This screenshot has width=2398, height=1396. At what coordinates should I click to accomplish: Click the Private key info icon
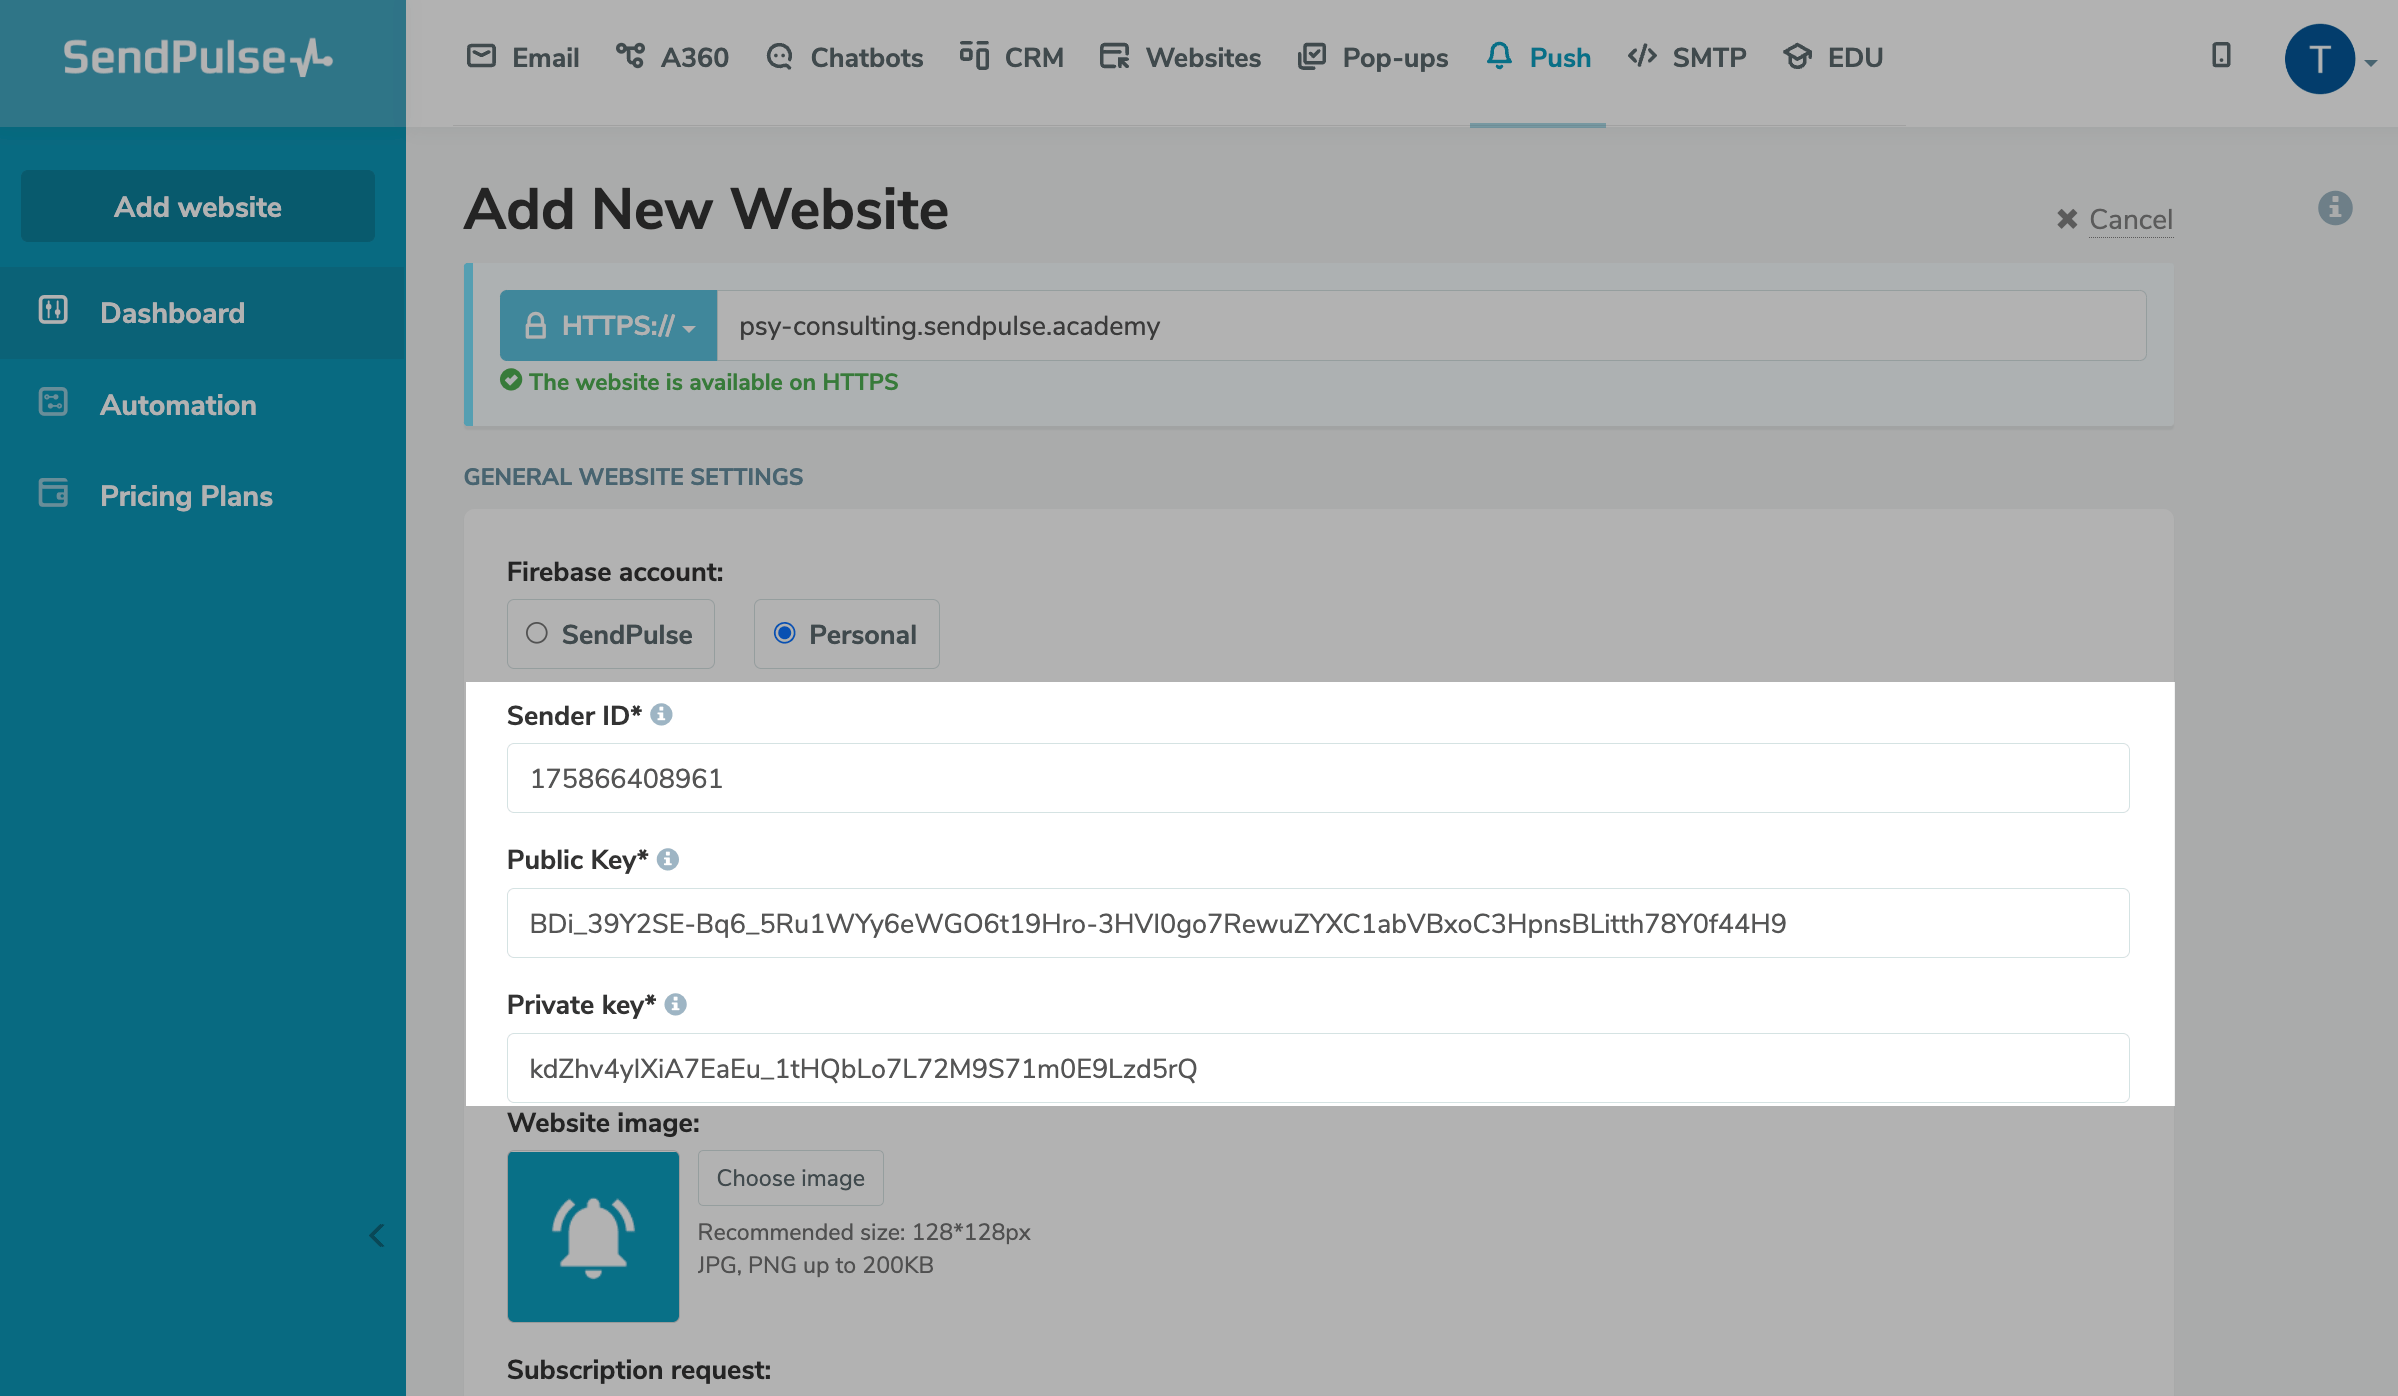click(x=676, y=1005)
